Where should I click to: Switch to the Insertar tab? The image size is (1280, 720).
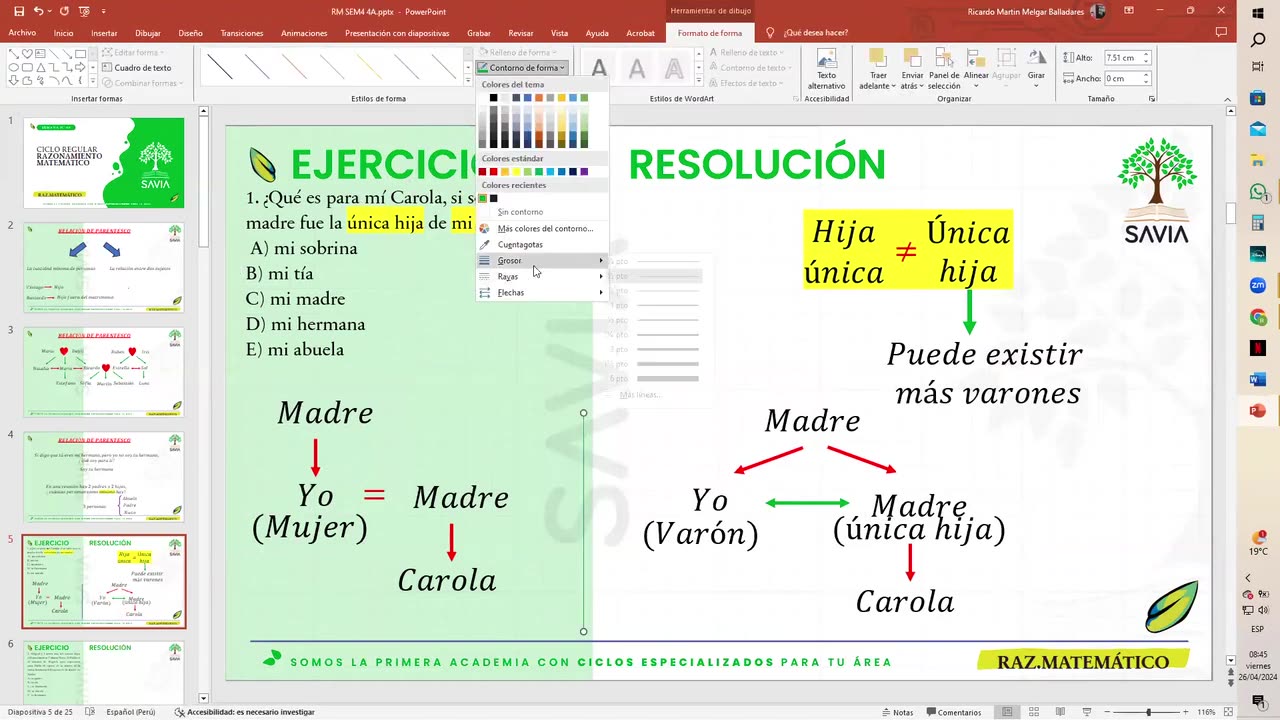[104, 33]
